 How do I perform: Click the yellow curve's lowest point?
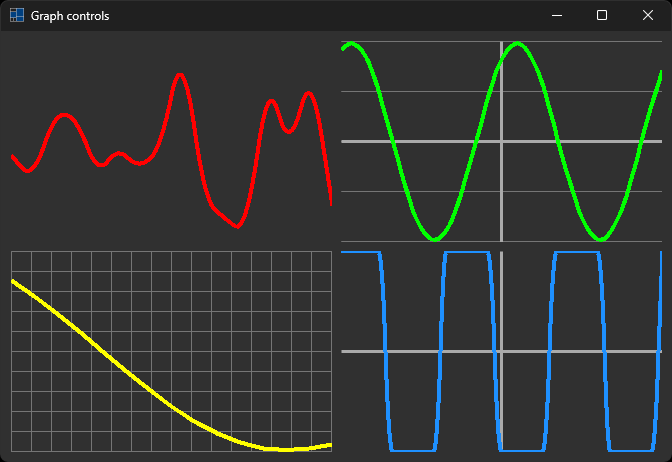pos(285,449)
